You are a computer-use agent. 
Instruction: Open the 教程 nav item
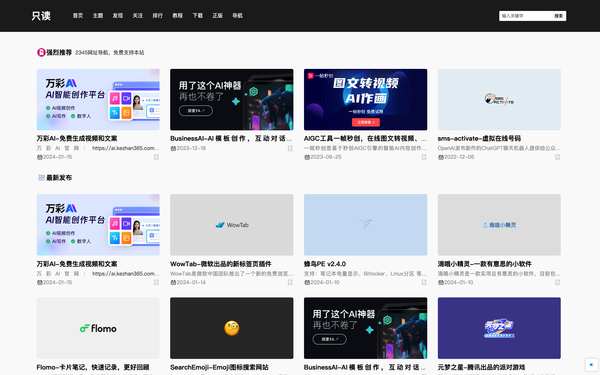[x=178, y=16]
